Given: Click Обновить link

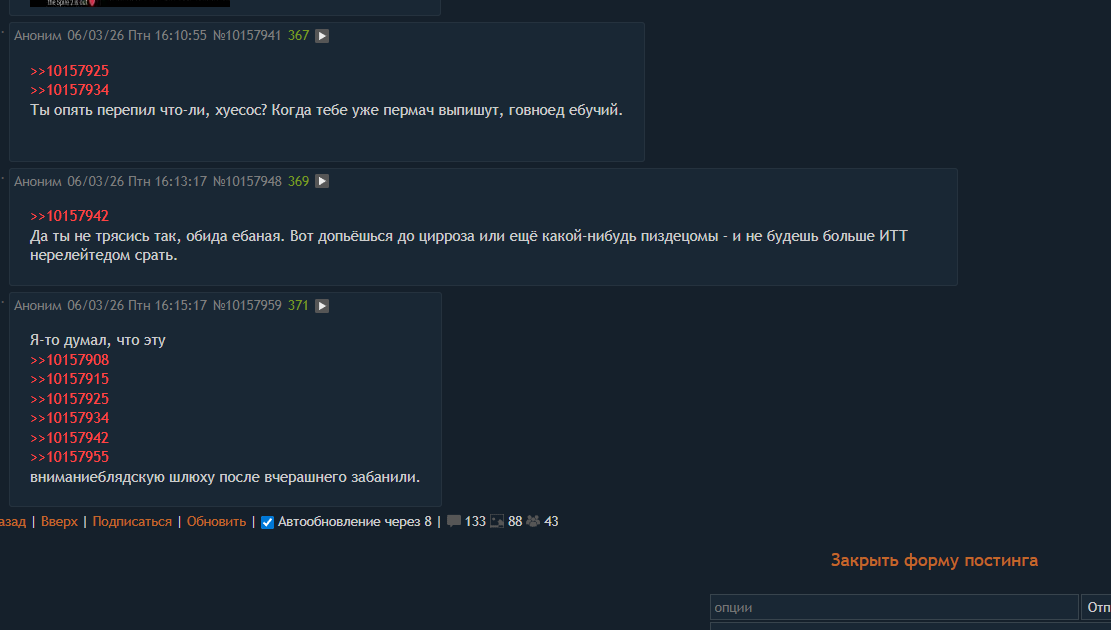Looking at the screenshot, I should (x=216, y=522).
